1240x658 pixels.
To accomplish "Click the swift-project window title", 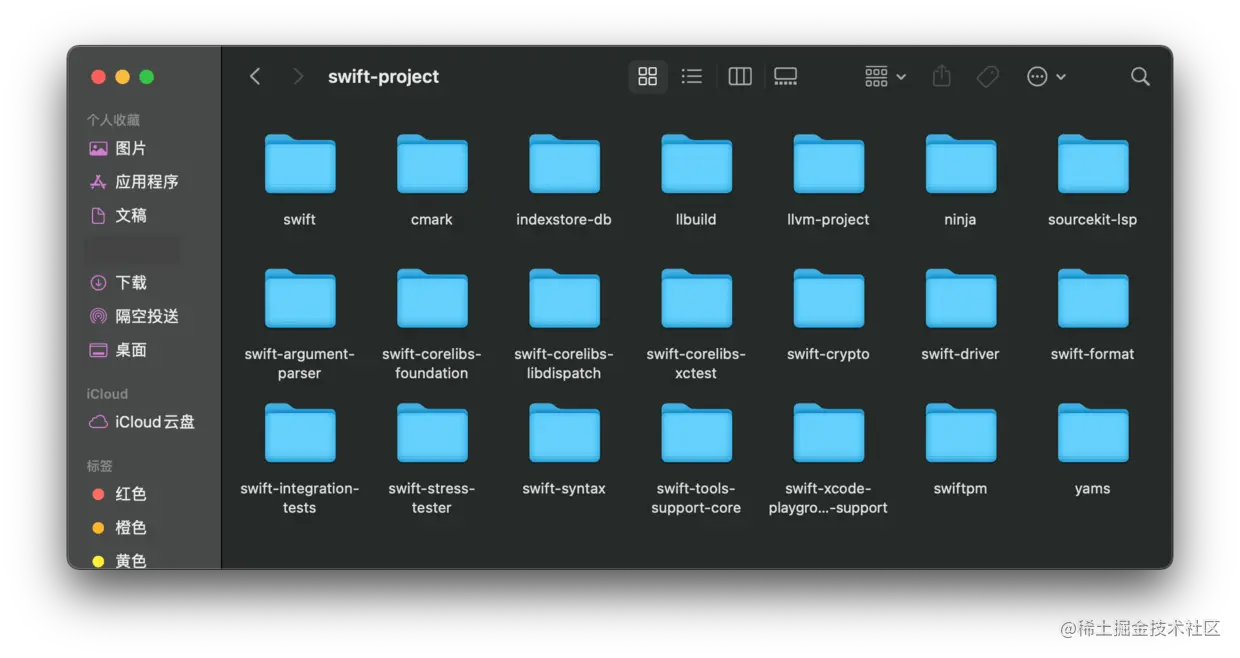I will point(383,77).
